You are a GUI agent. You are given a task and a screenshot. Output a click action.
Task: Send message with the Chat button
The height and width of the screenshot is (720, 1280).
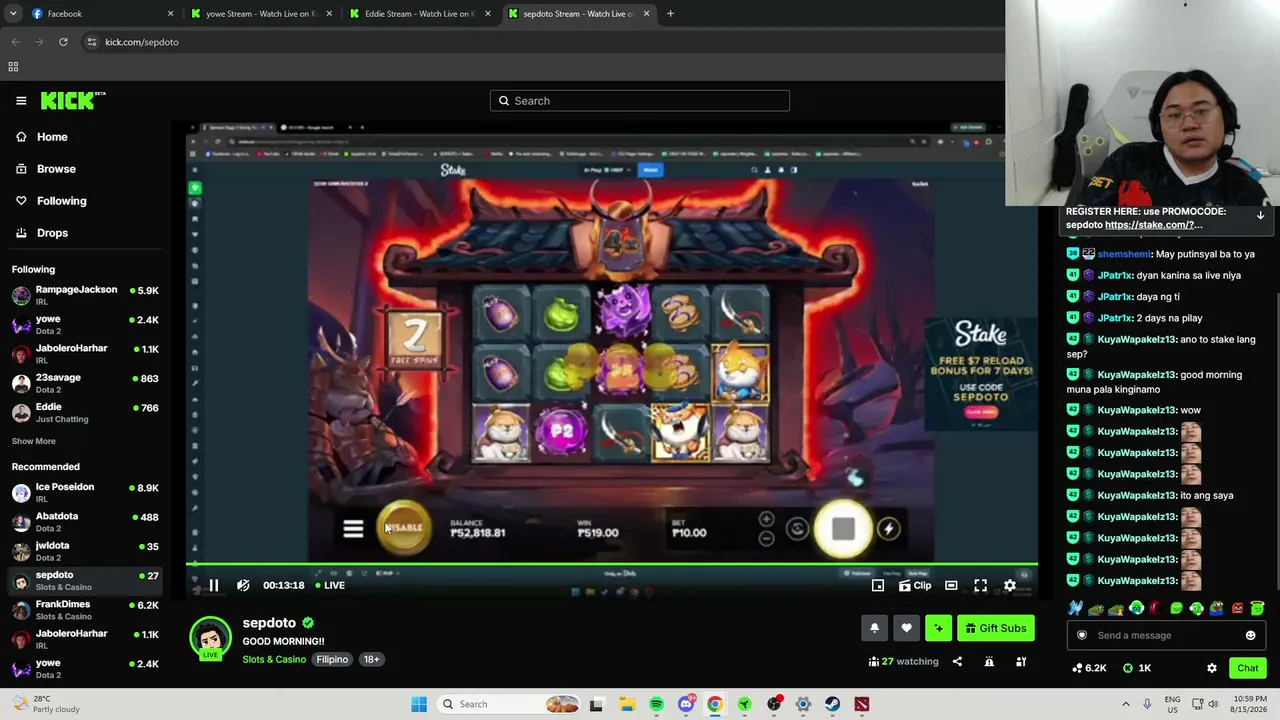coord(1248,668)
